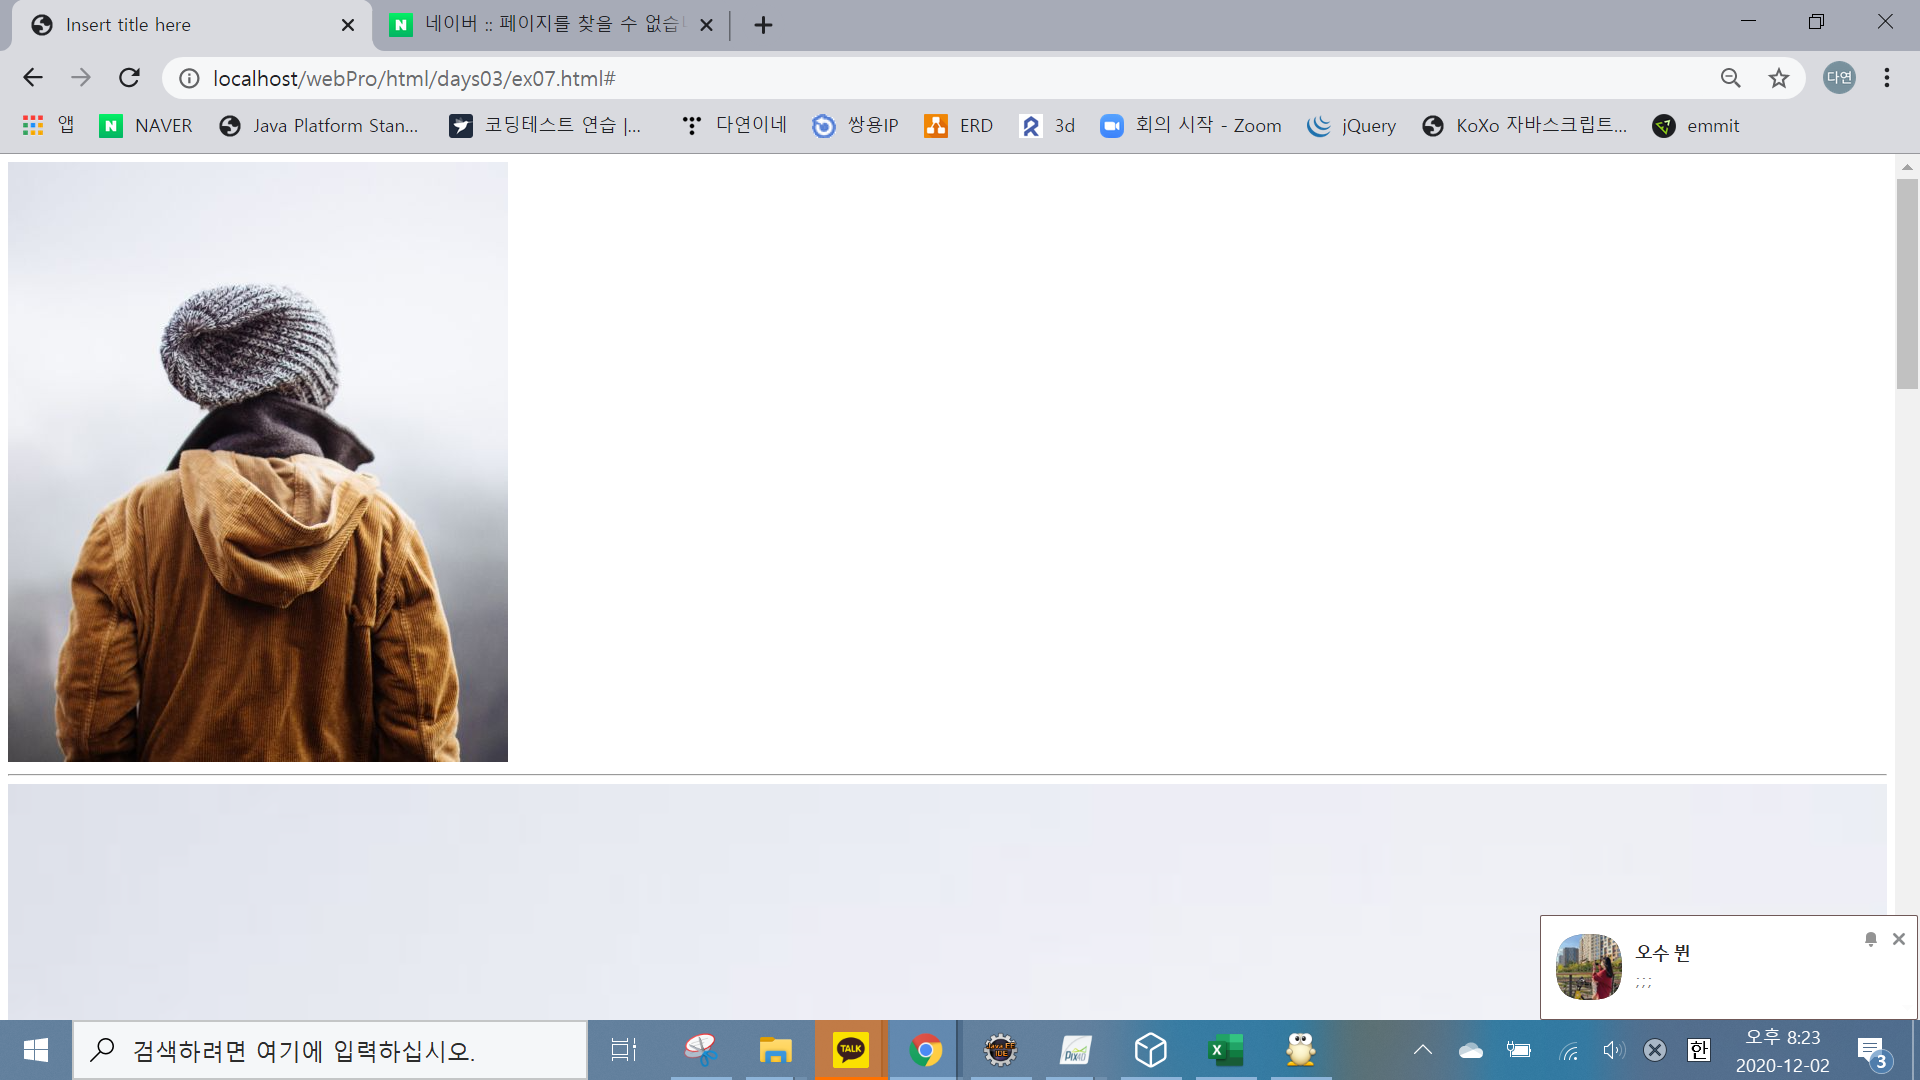Open a new browser tab

[763, 25]
